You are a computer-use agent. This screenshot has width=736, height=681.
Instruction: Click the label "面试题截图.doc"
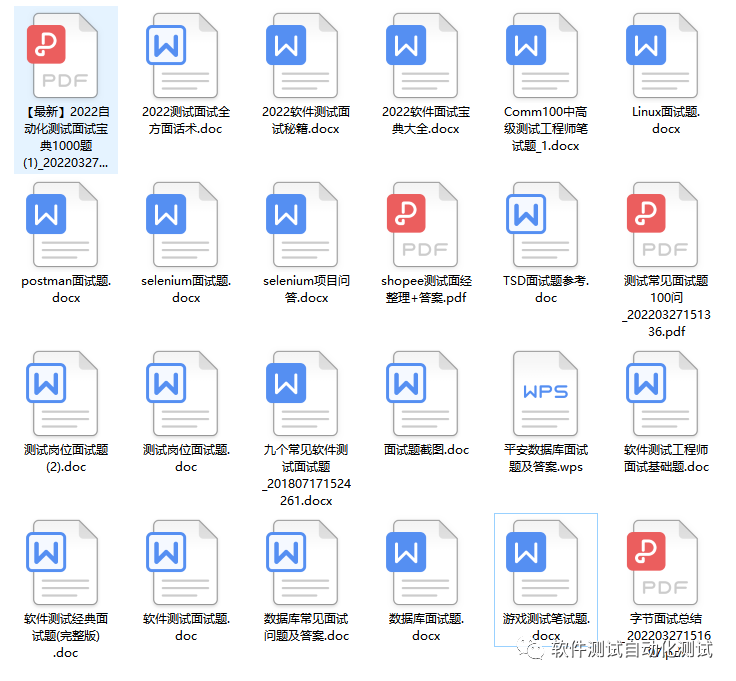tap(426, 450)
